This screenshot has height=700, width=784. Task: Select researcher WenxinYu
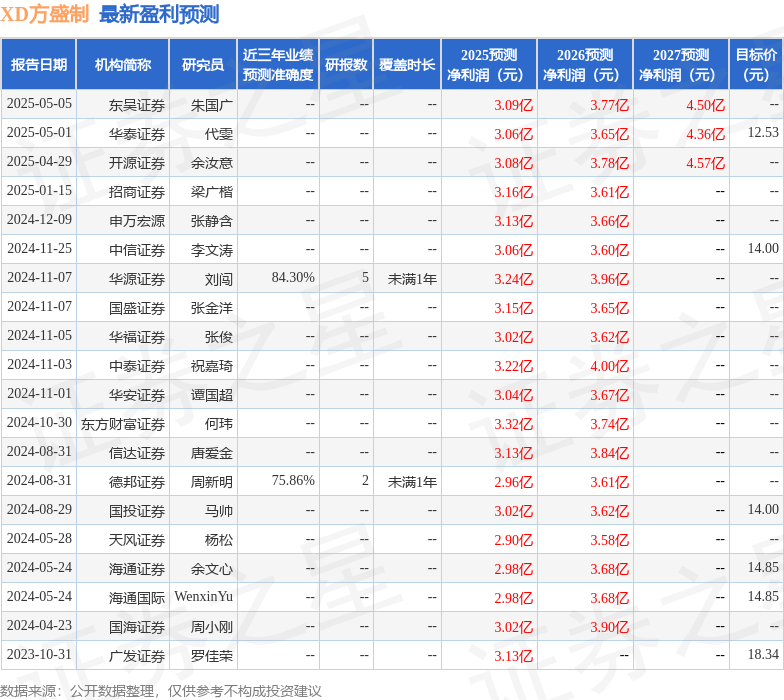[x=204, y=596]
